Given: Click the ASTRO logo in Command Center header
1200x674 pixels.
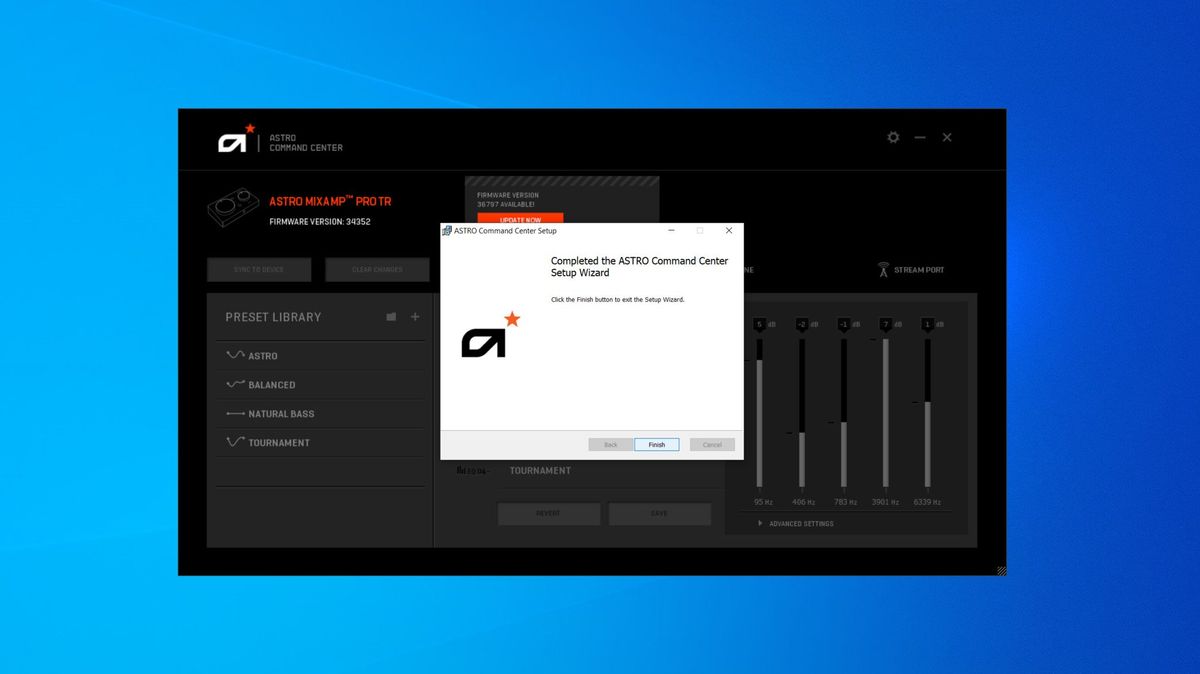Looking at the screenshot, I should pos(237,139).
